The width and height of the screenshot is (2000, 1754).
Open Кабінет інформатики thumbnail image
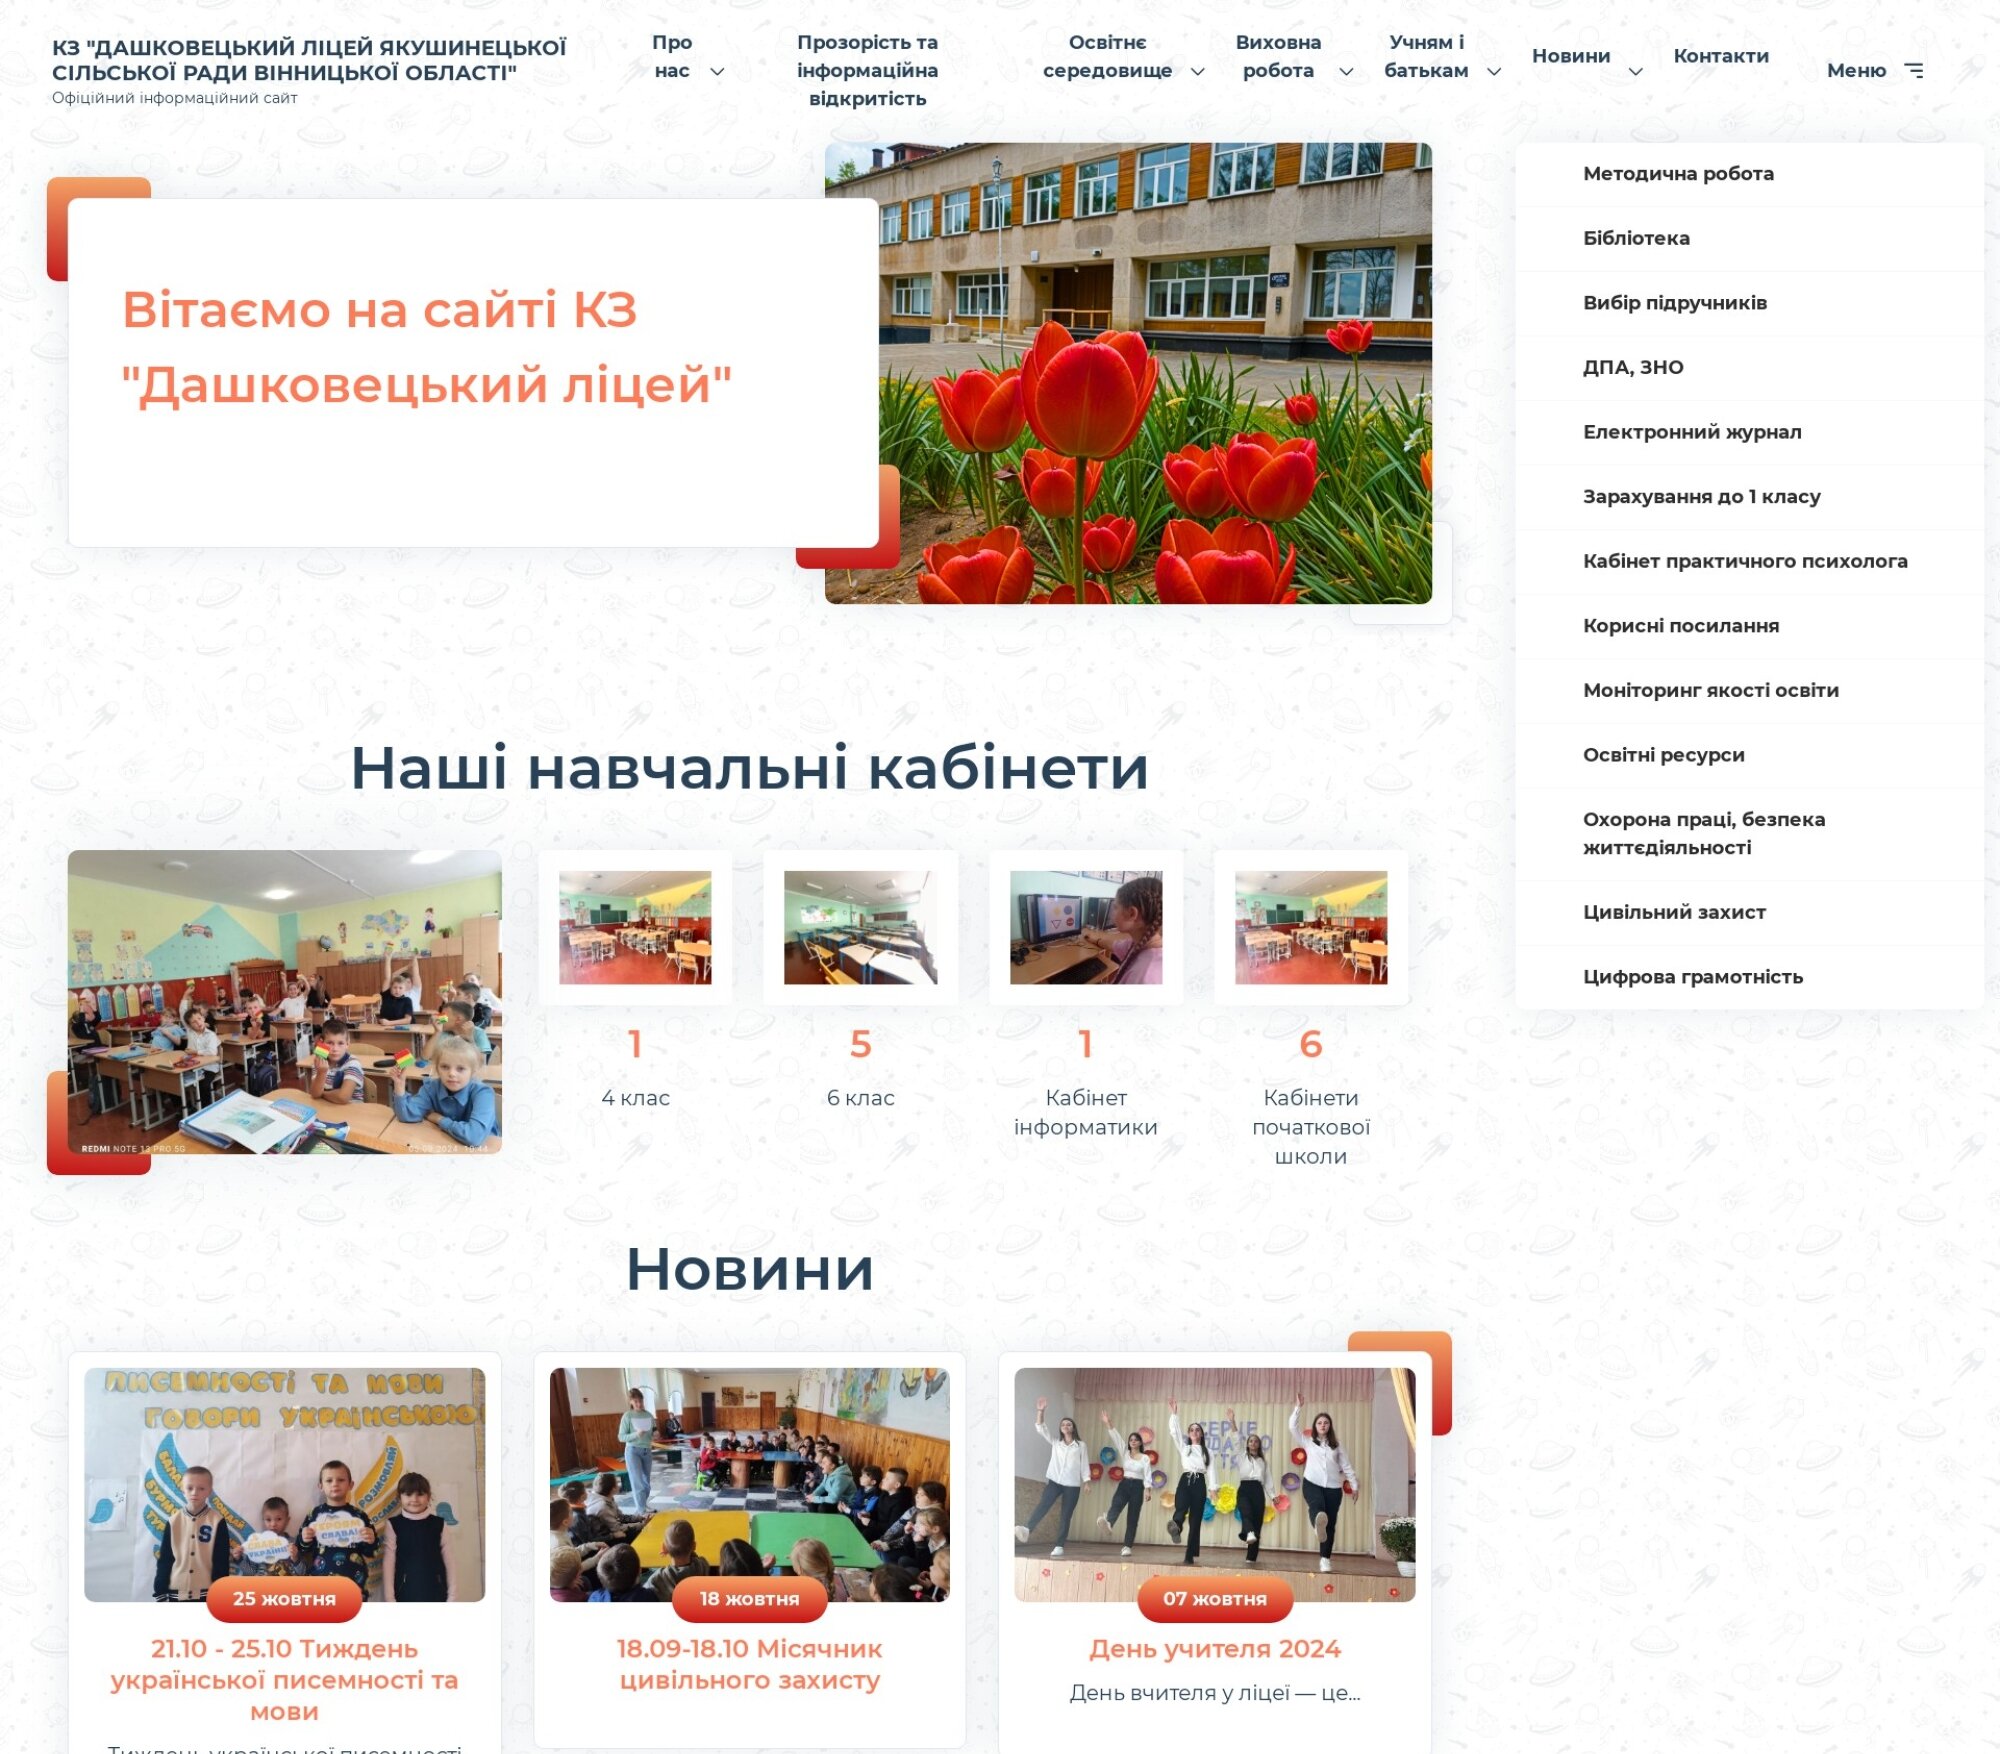tap(1085, 927)
